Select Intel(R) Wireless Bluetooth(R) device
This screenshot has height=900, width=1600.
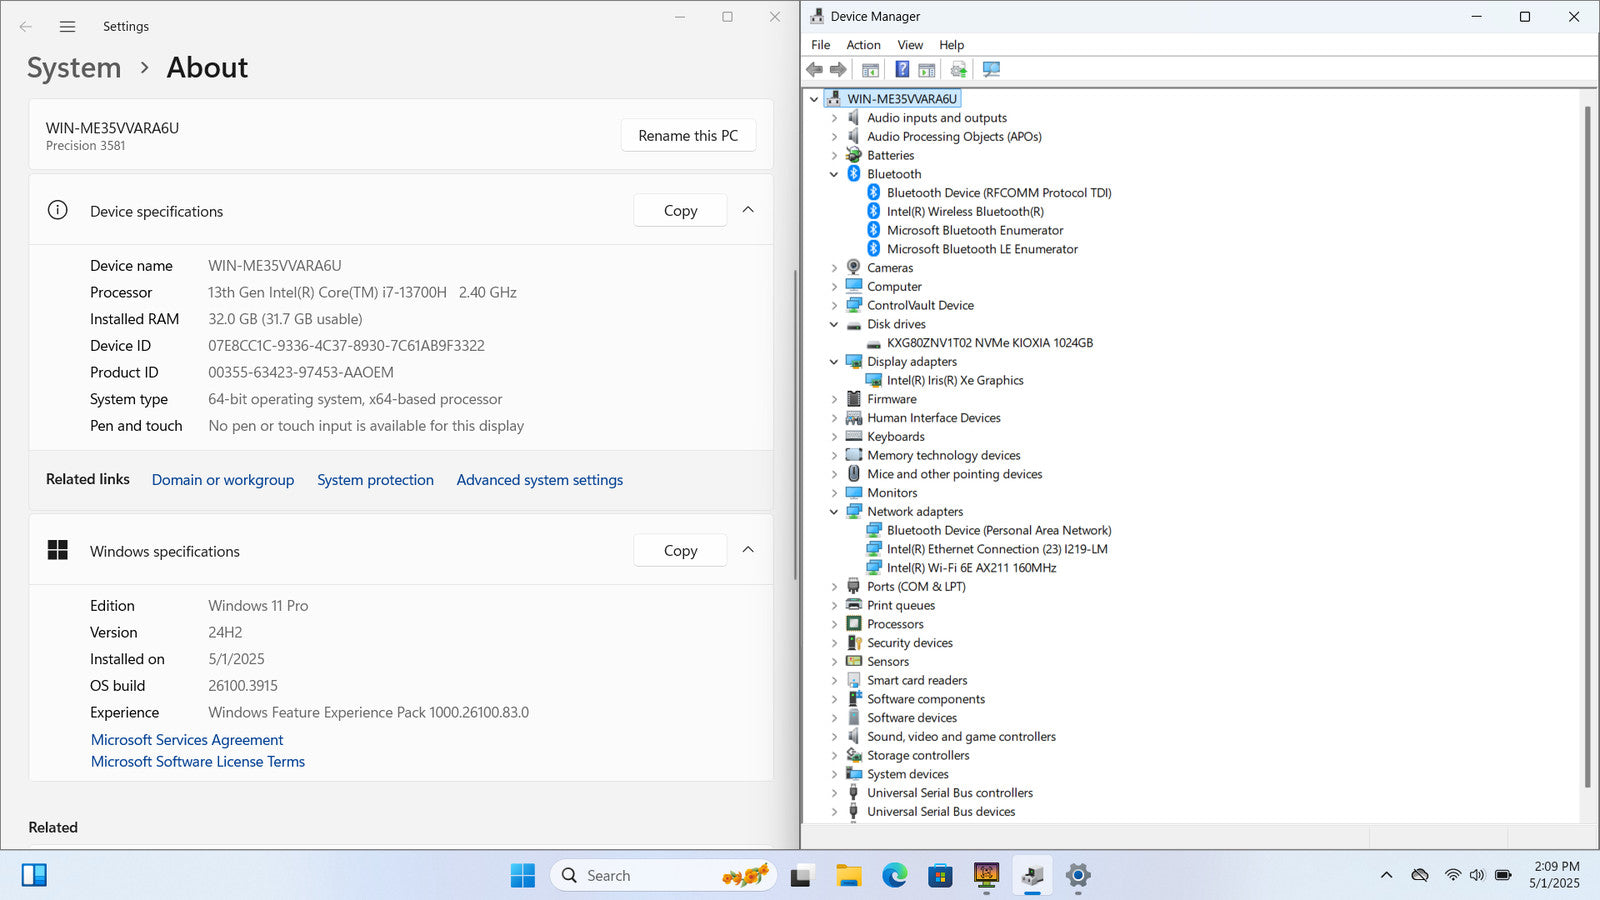pyautogui.click(x=965, y=212)
